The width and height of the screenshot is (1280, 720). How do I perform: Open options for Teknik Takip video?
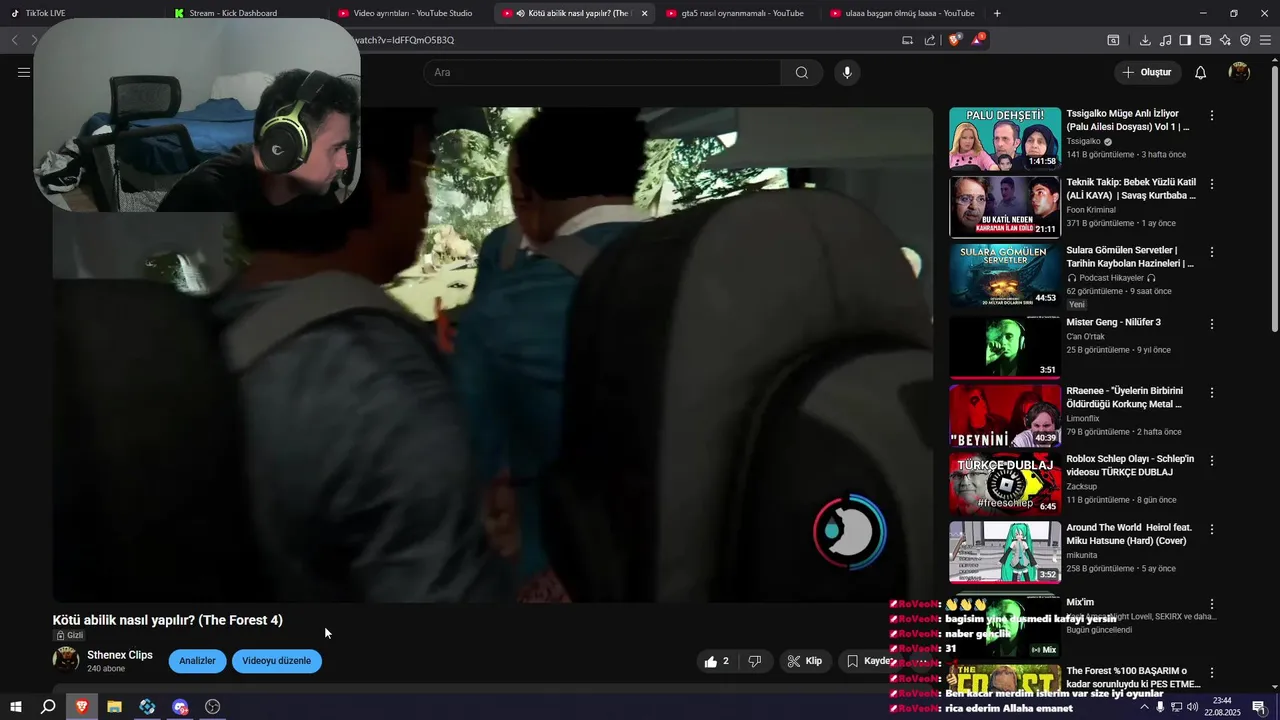pos(1211,184)
